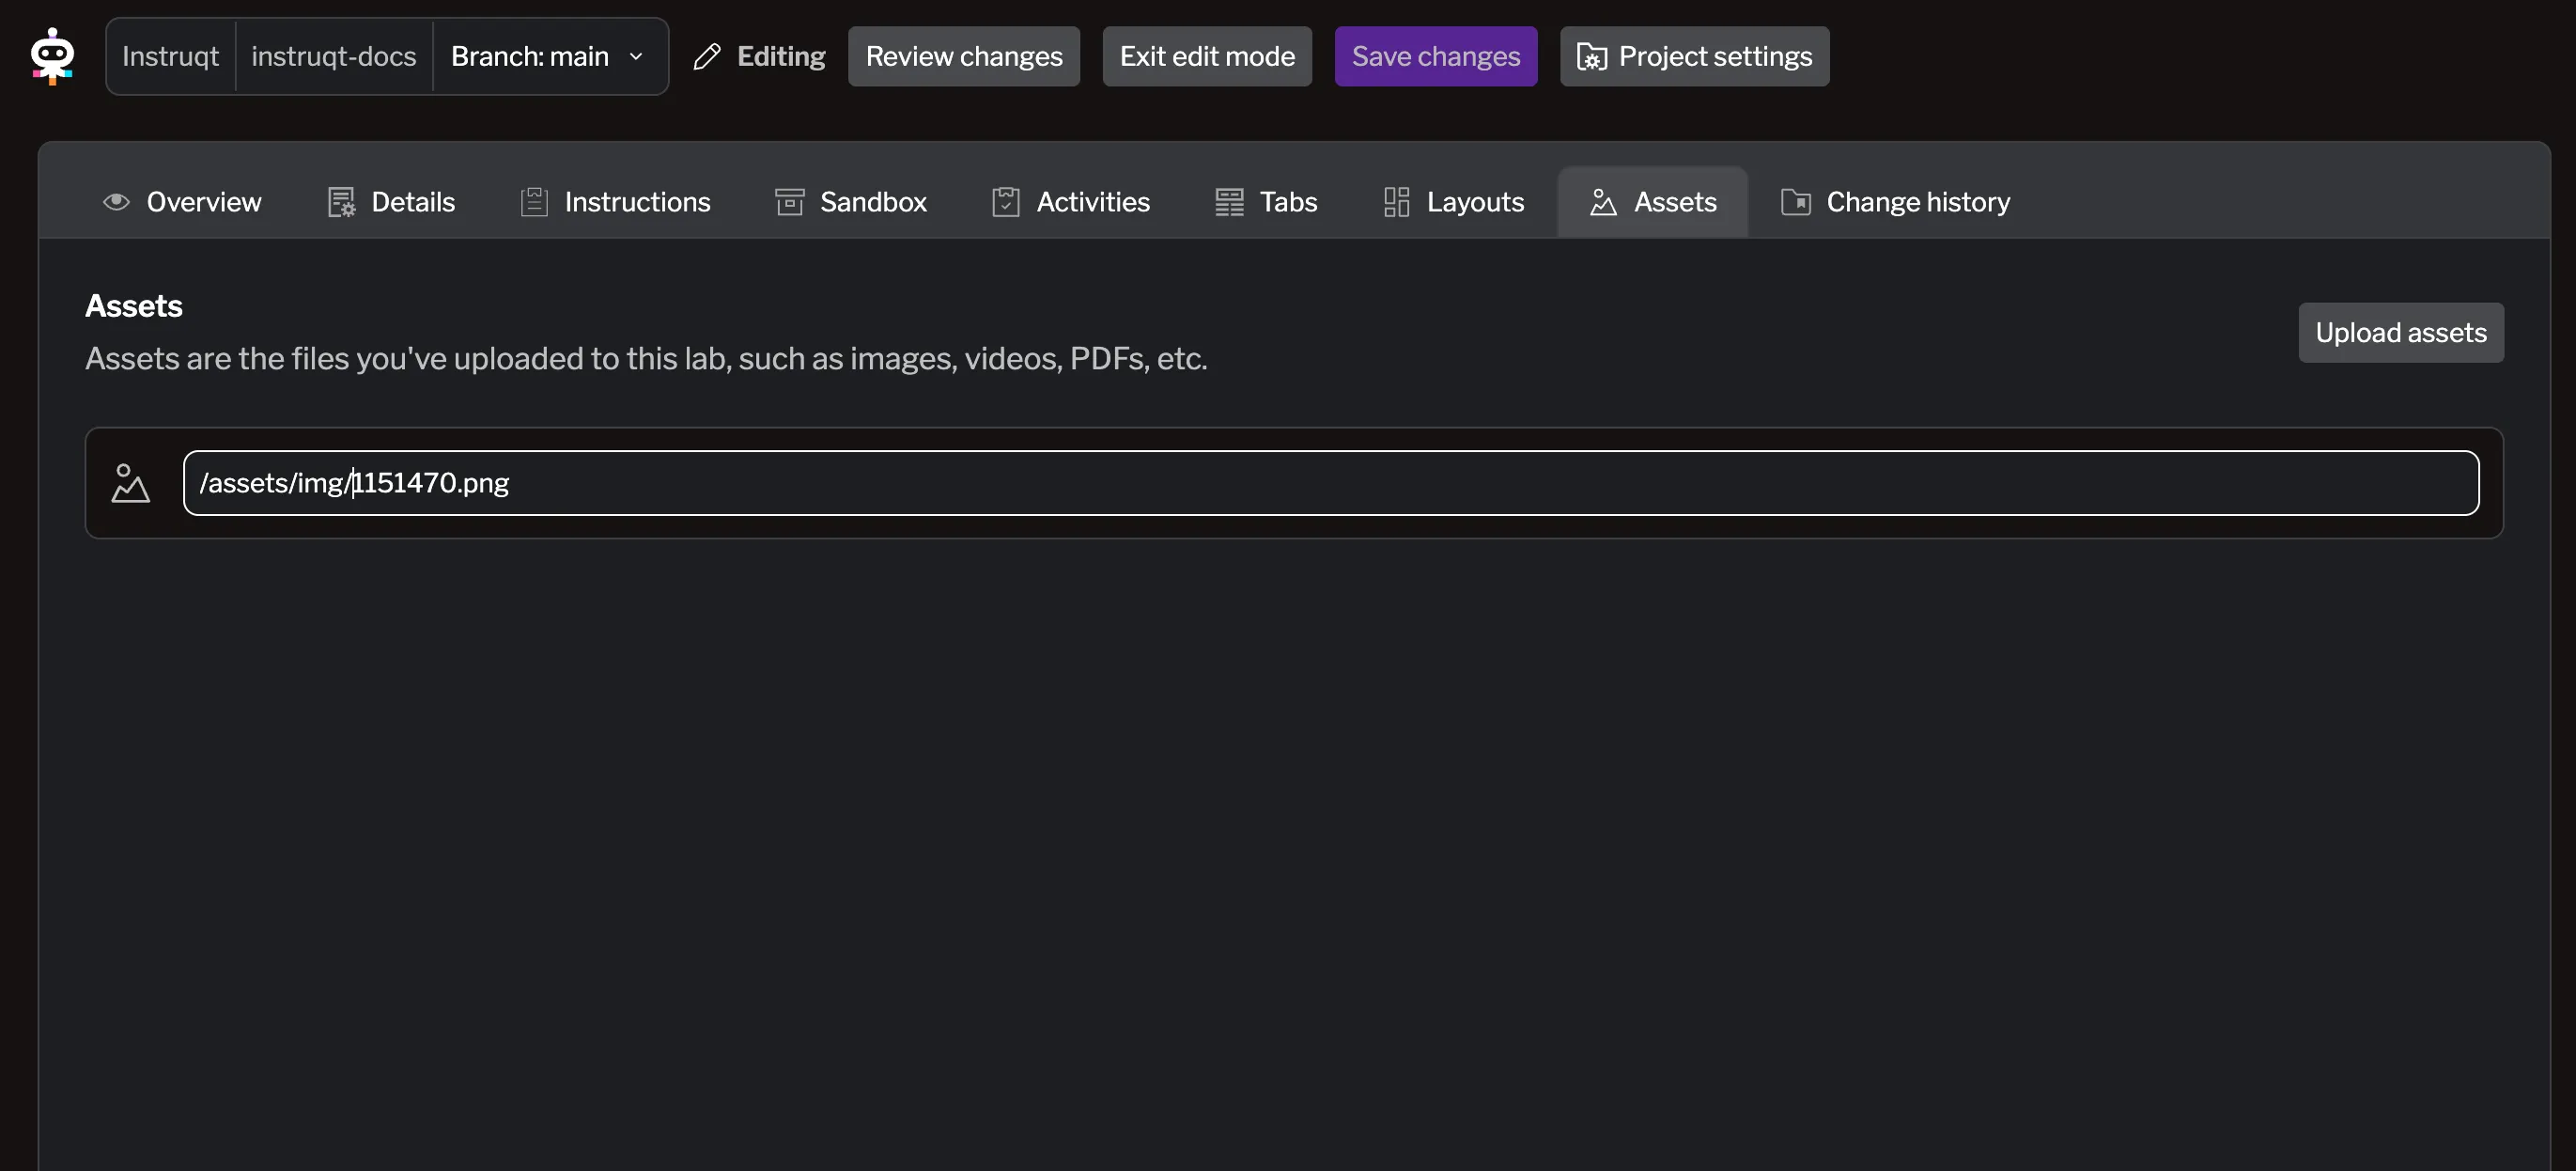Click the Upload assets button
Image resolution: width=2576 pixels, height=1171 pixels.
(x=2400, y=333)
